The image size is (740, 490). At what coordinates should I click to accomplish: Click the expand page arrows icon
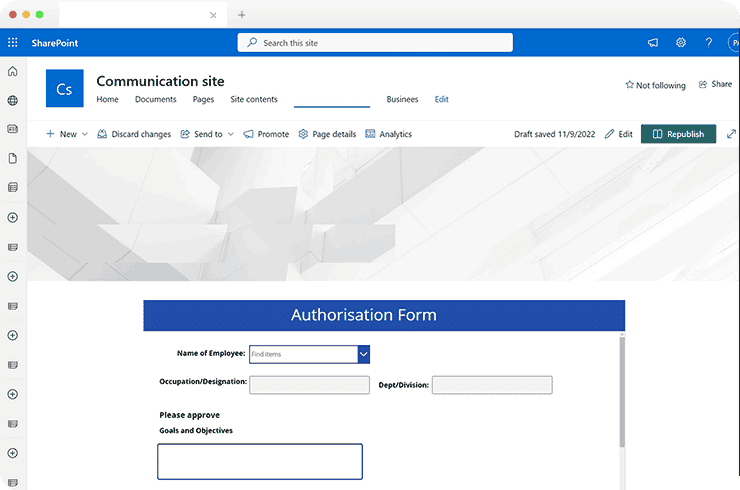coord(731,134)
